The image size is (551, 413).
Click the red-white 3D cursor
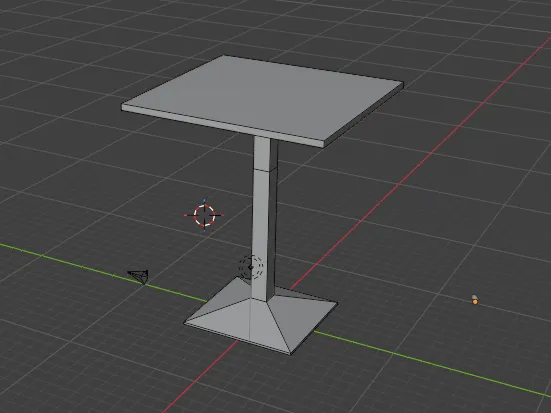tap(204, 215)
